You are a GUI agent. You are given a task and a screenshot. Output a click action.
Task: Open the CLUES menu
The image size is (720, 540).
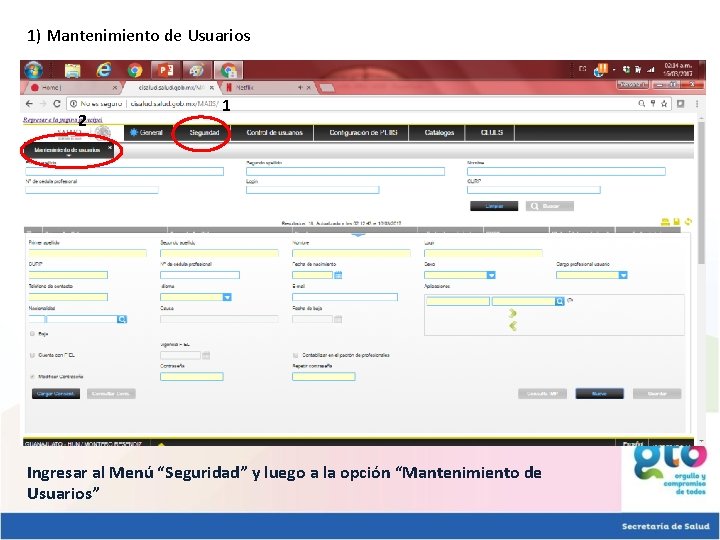tap(491, 132)
